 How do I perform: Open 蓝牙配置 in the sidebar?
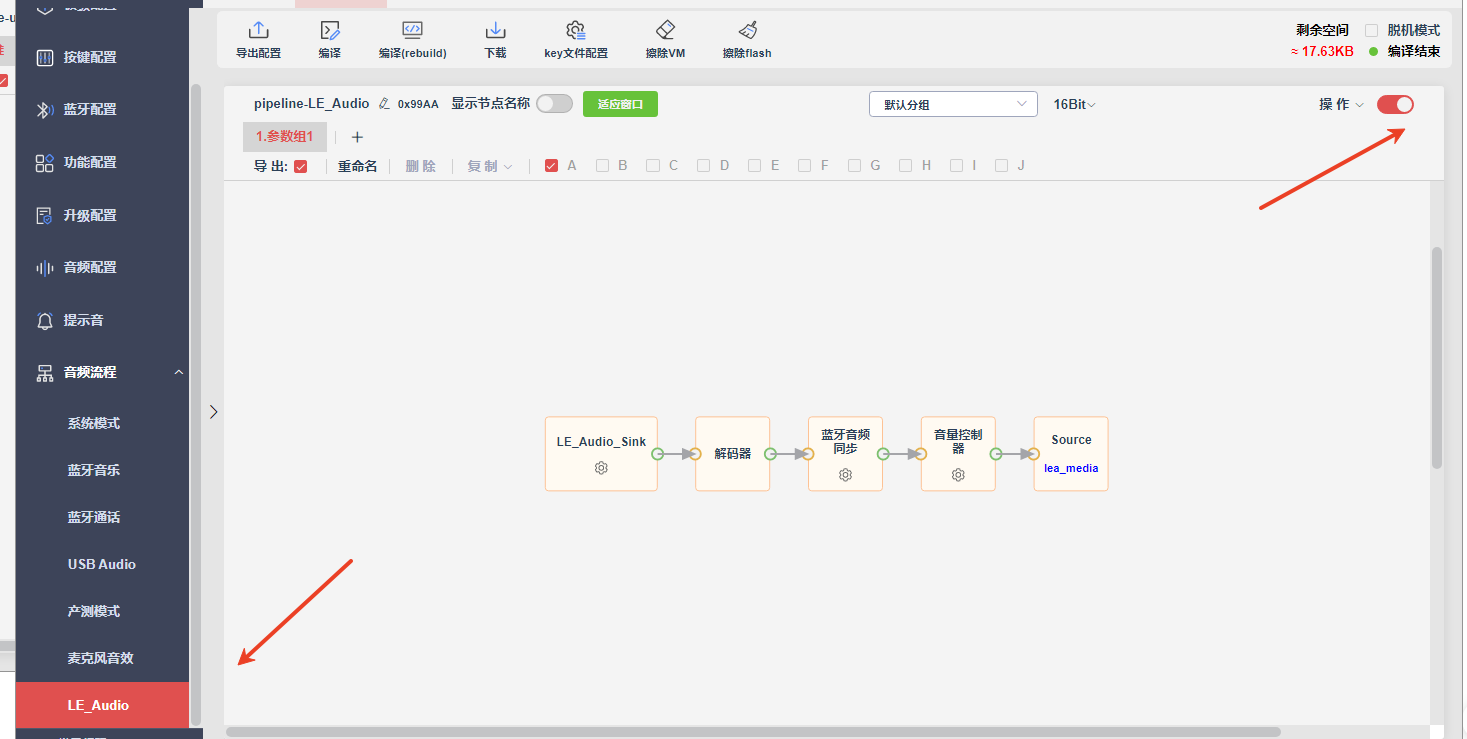(102, 110)
